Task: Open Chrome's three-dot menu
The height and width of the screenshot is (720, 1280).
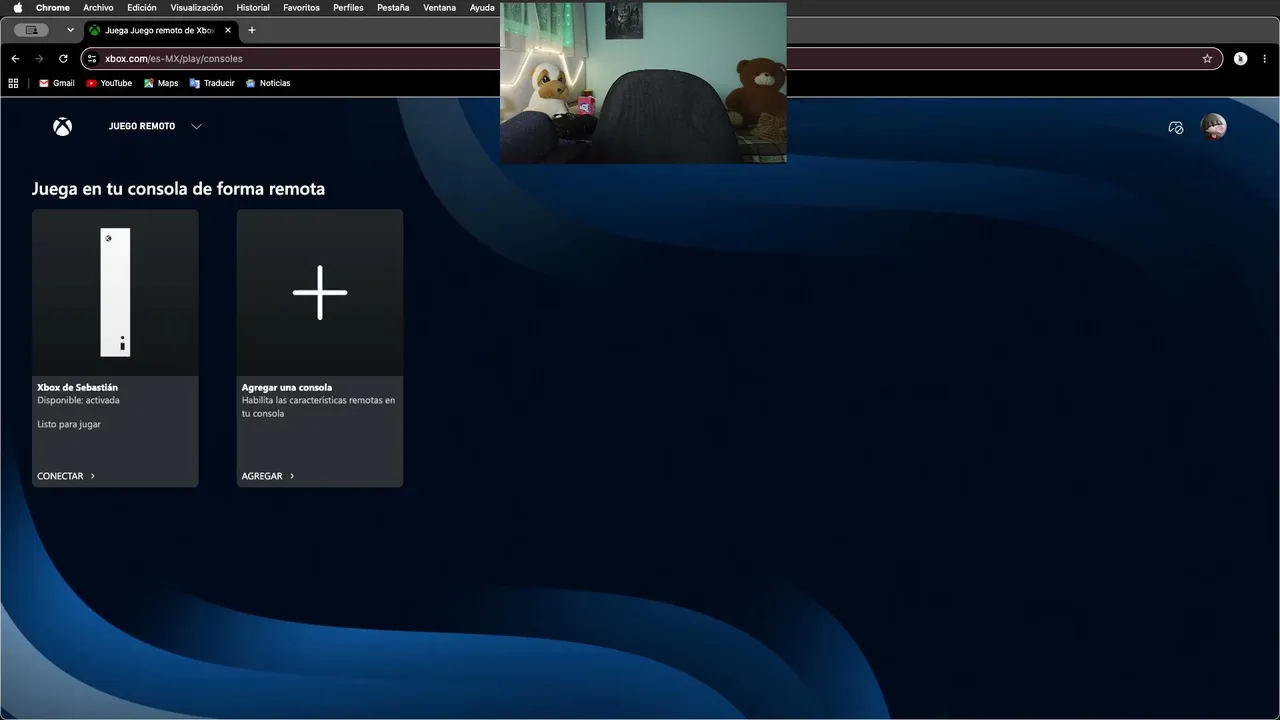Action: pos(1265,59)
